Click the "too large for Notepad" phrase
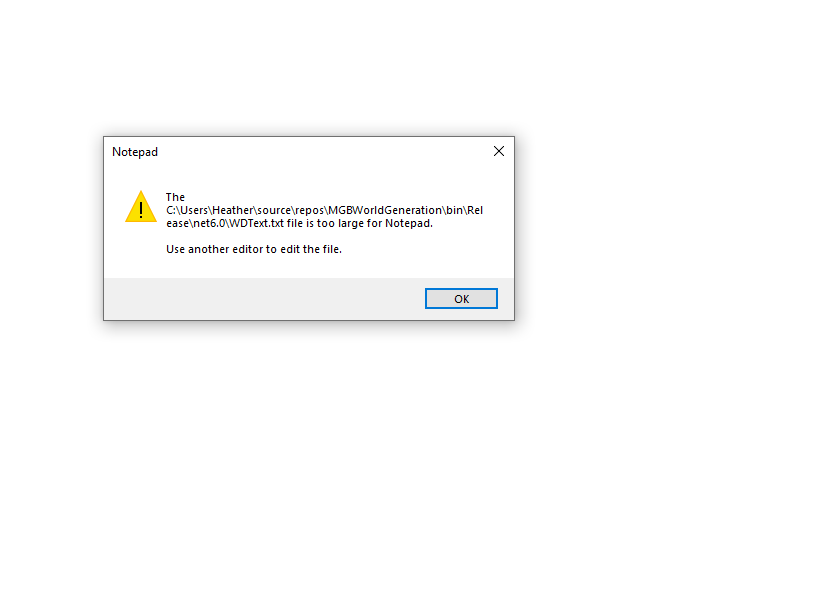 click(373, 223)
